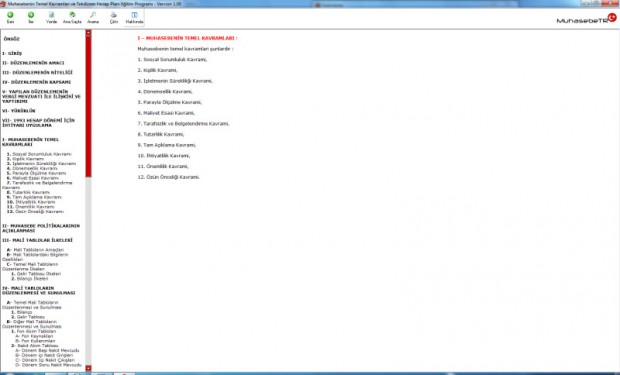The height and width of the screenshot is (375, 620).
Task: Click '5. Parayla Ölçülme Kavramı,' in main content
Action: tap(170, 102)
